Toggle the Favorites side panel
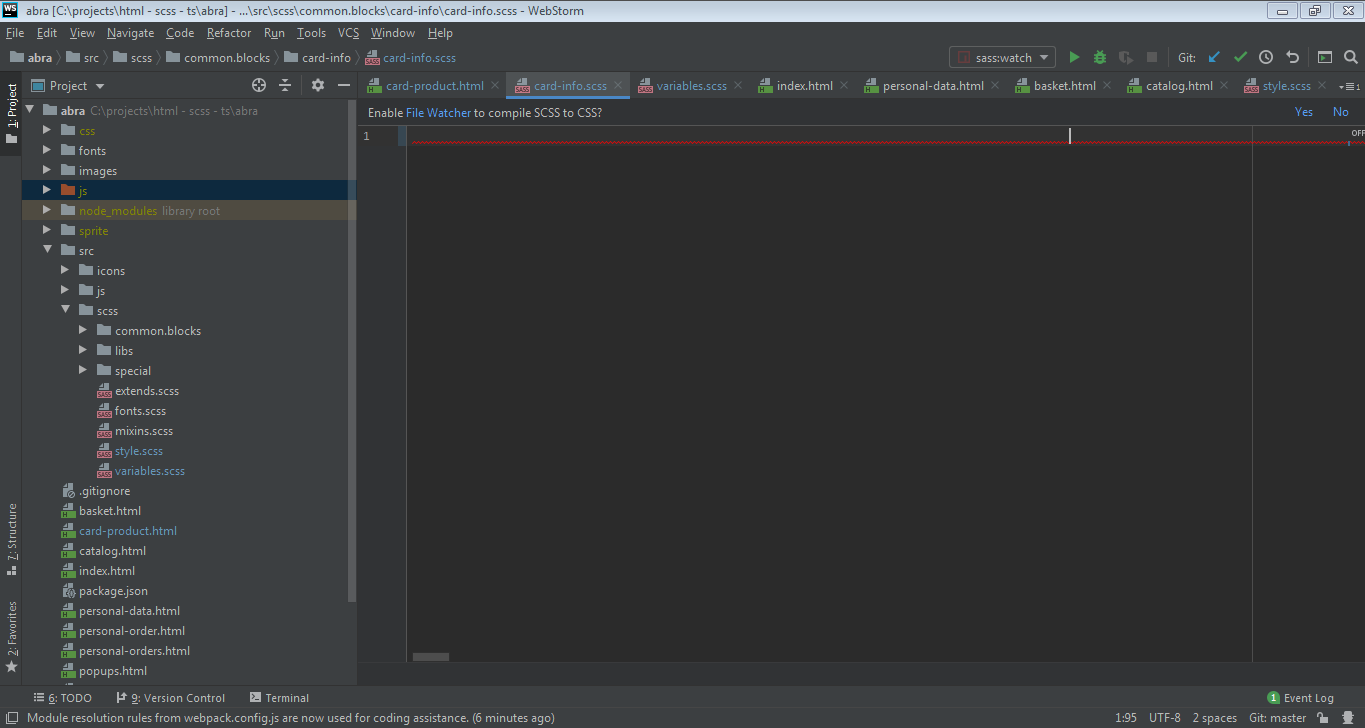The image size is (1365, 728). 11,636
